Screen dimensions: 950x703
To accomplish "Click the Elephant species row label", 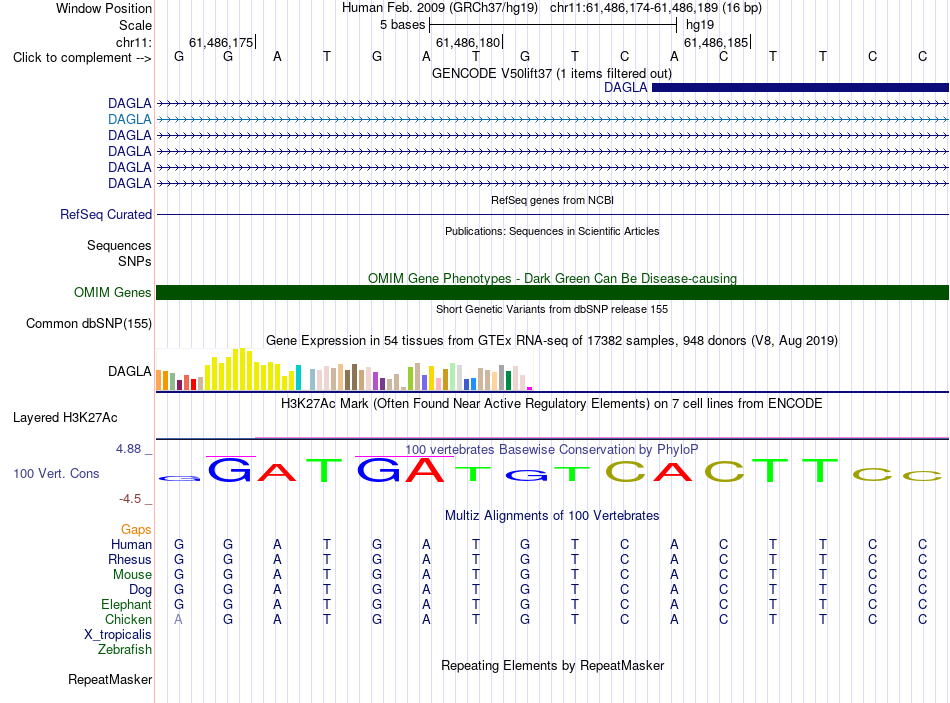I will click(126, 605).
